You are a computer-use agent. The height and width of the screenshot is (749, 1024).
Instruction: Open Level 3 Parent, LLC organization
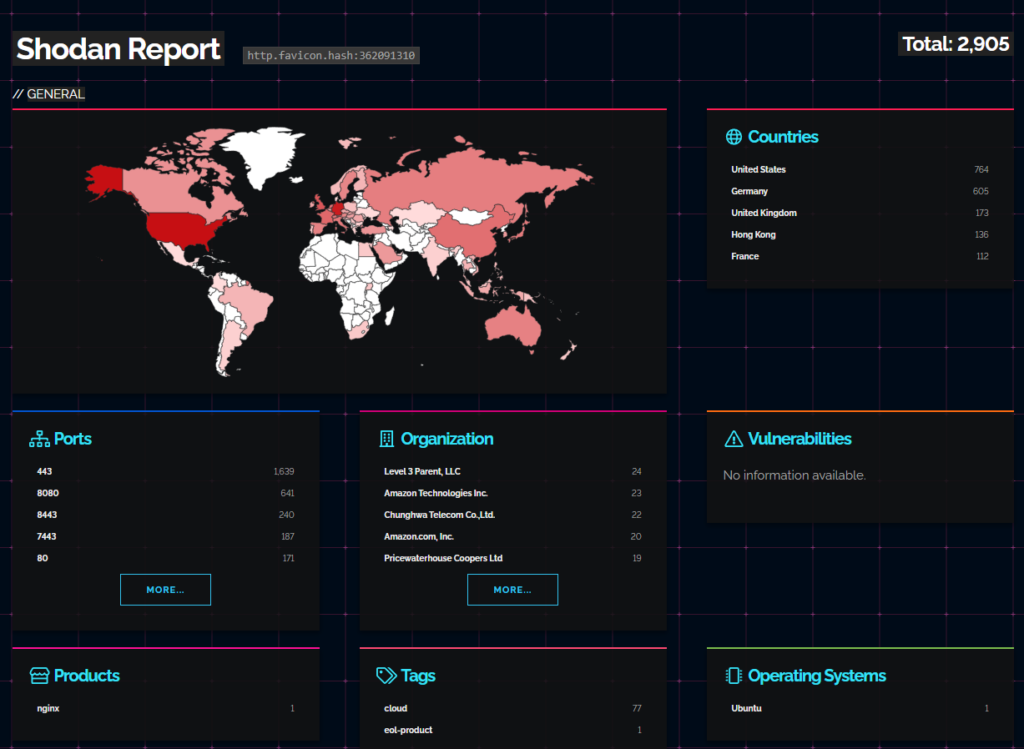[x=422, y=471]
